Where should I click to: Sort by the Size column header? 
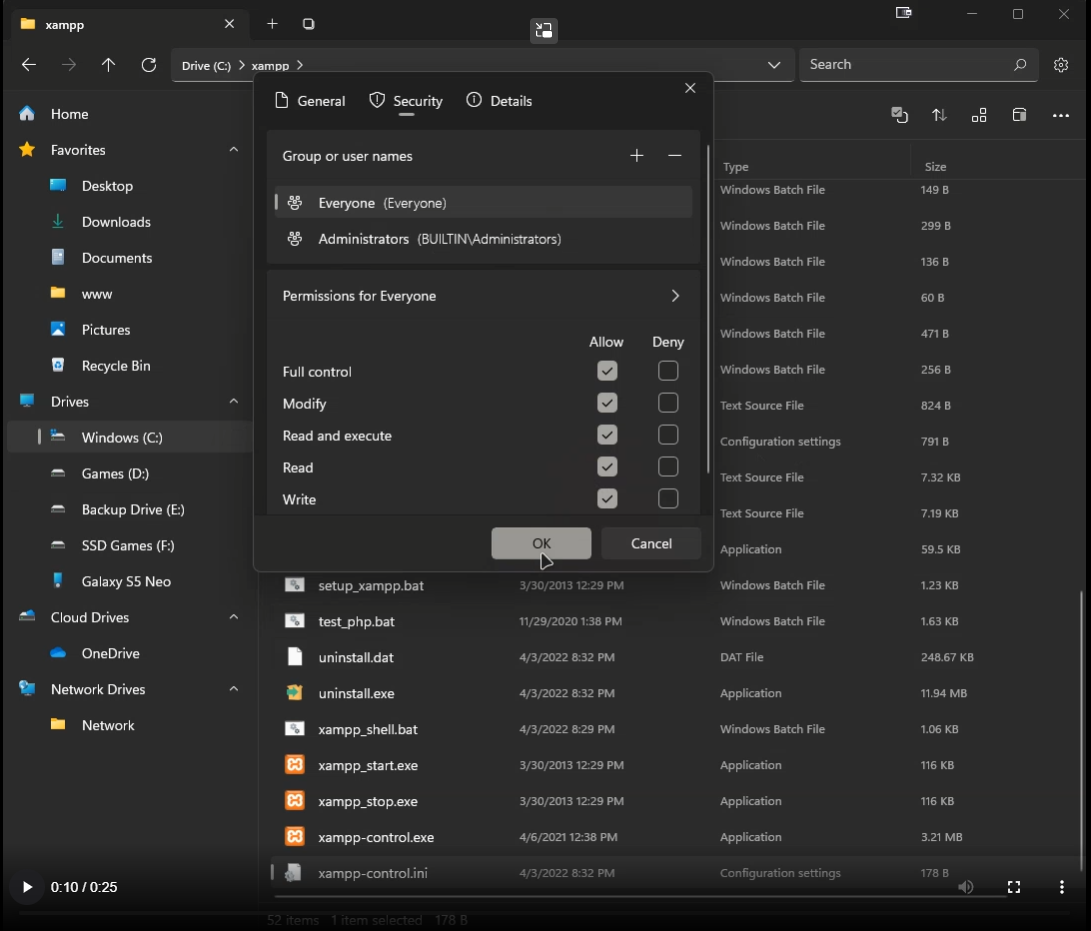(935, 167)
